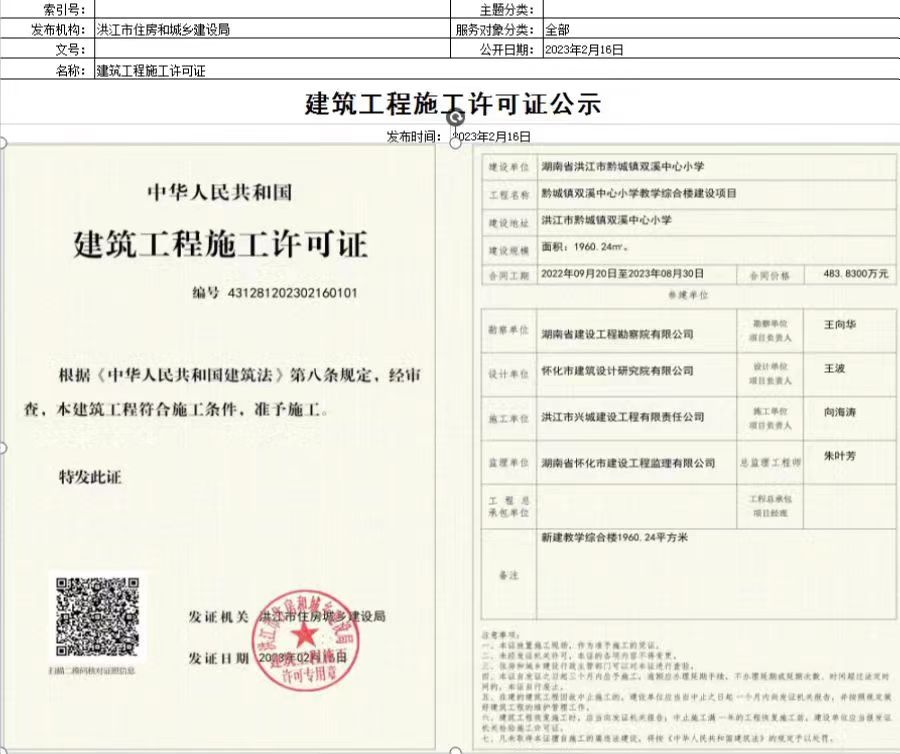The width and height of the screenshot is (900, 754).
Task: Click the 建设地址 value 洪江市黔城镇双溪中心小学
Action: pyautogui.click(x=606, y=220)
